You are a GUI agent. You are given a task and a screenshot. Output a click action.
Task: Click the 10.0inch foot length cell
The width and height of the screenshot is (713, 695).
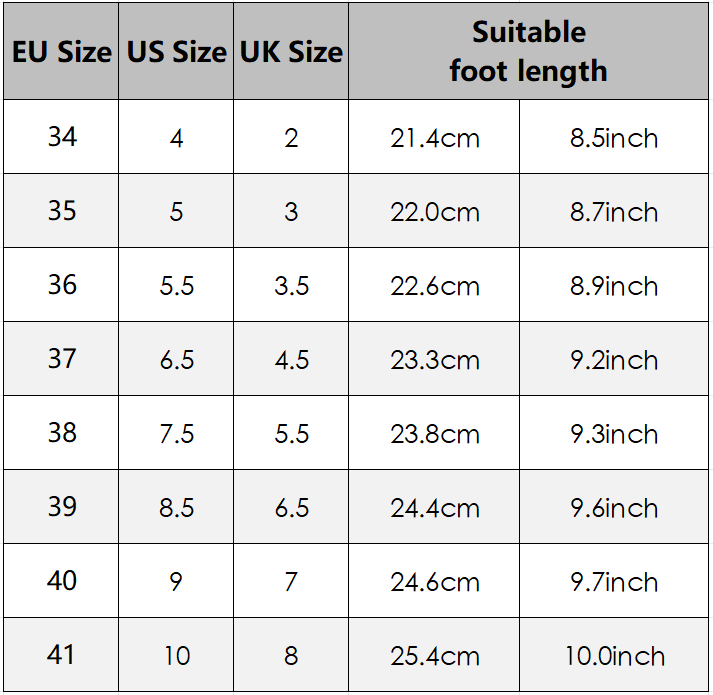click(614, 656)
